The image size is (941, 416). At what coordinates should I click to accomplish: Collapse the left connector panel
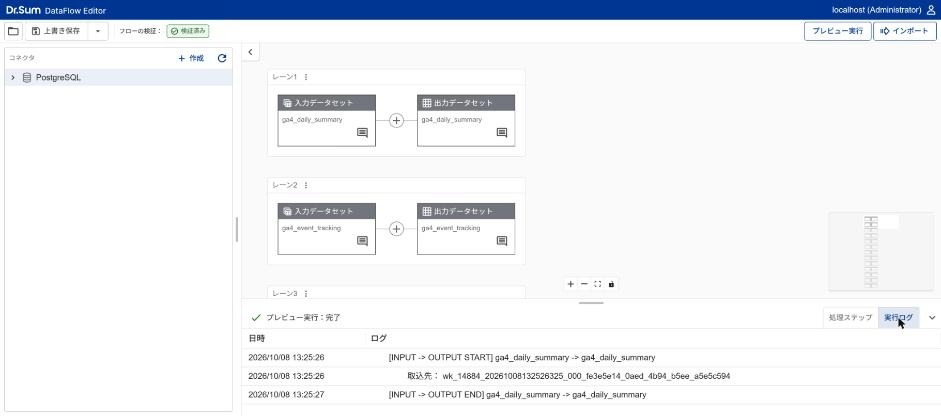click(250, 52)
